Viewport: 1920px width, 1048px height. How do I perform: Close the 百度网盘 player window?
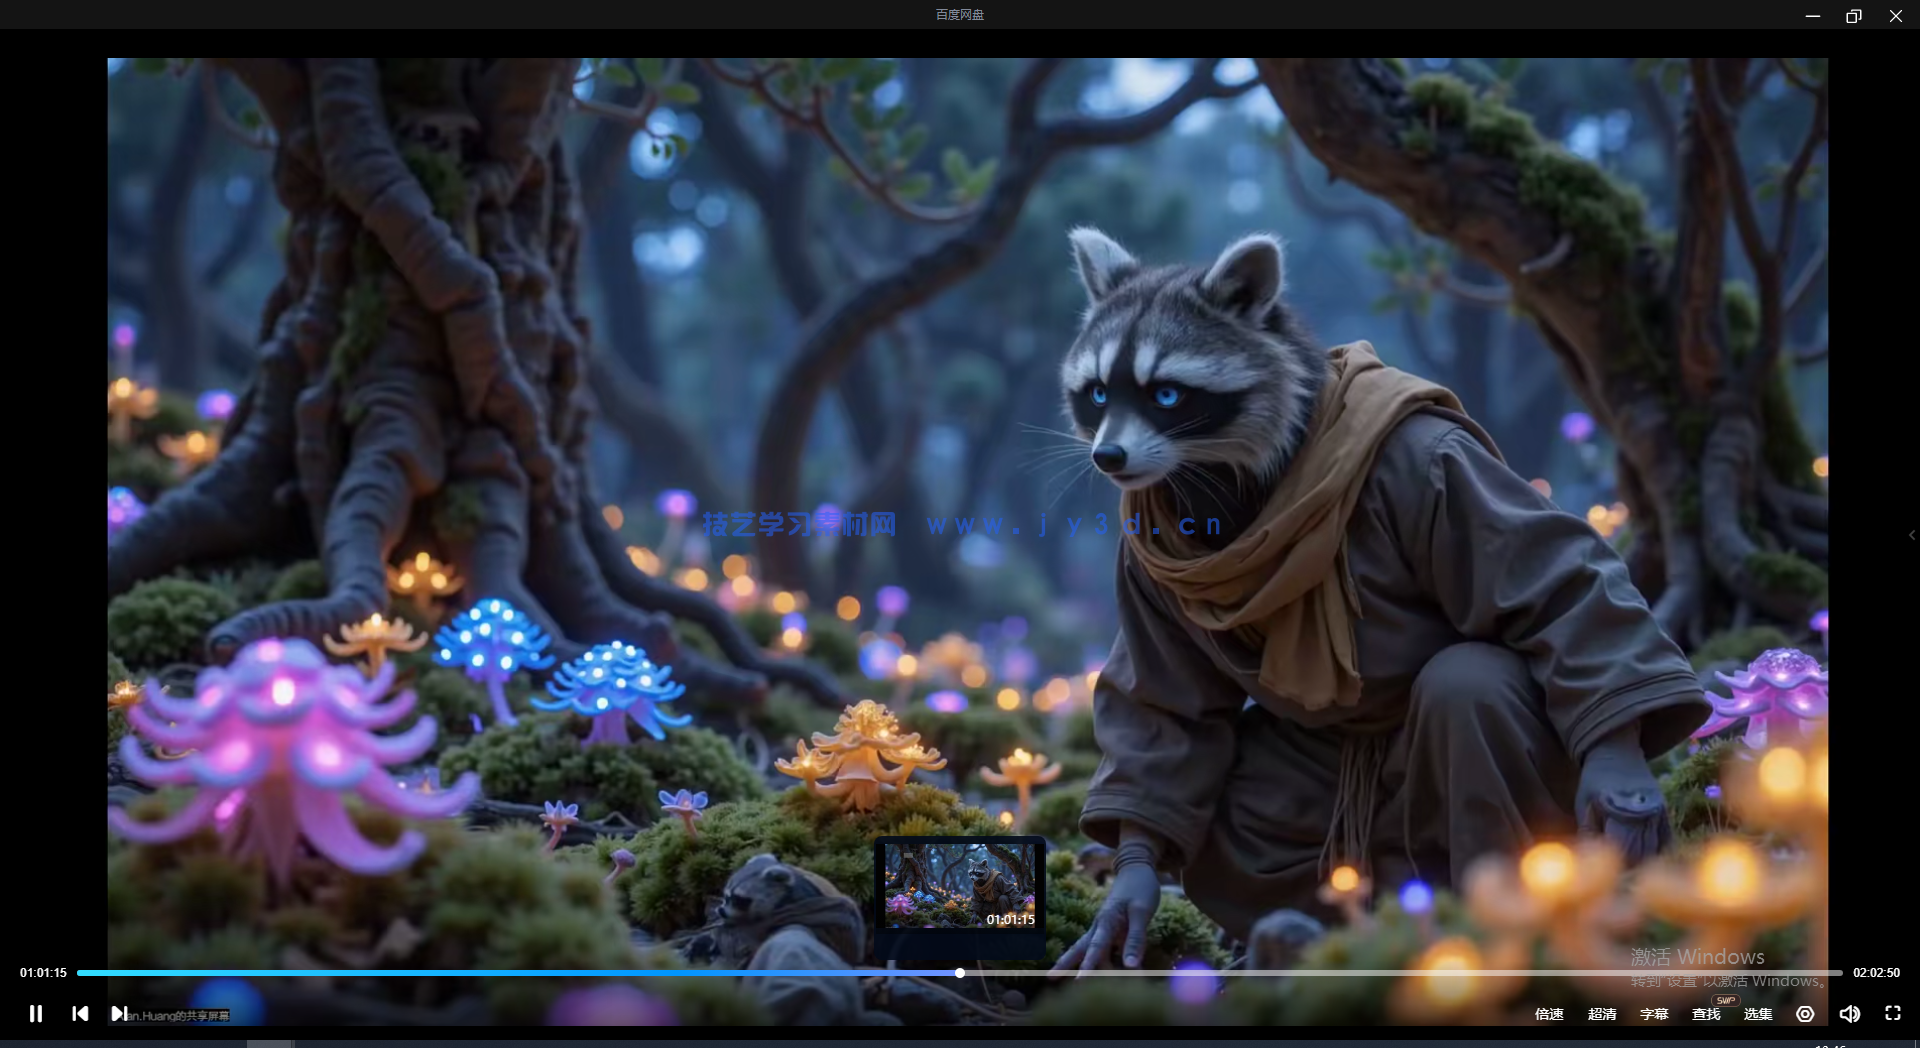(x=1896, y=16)
